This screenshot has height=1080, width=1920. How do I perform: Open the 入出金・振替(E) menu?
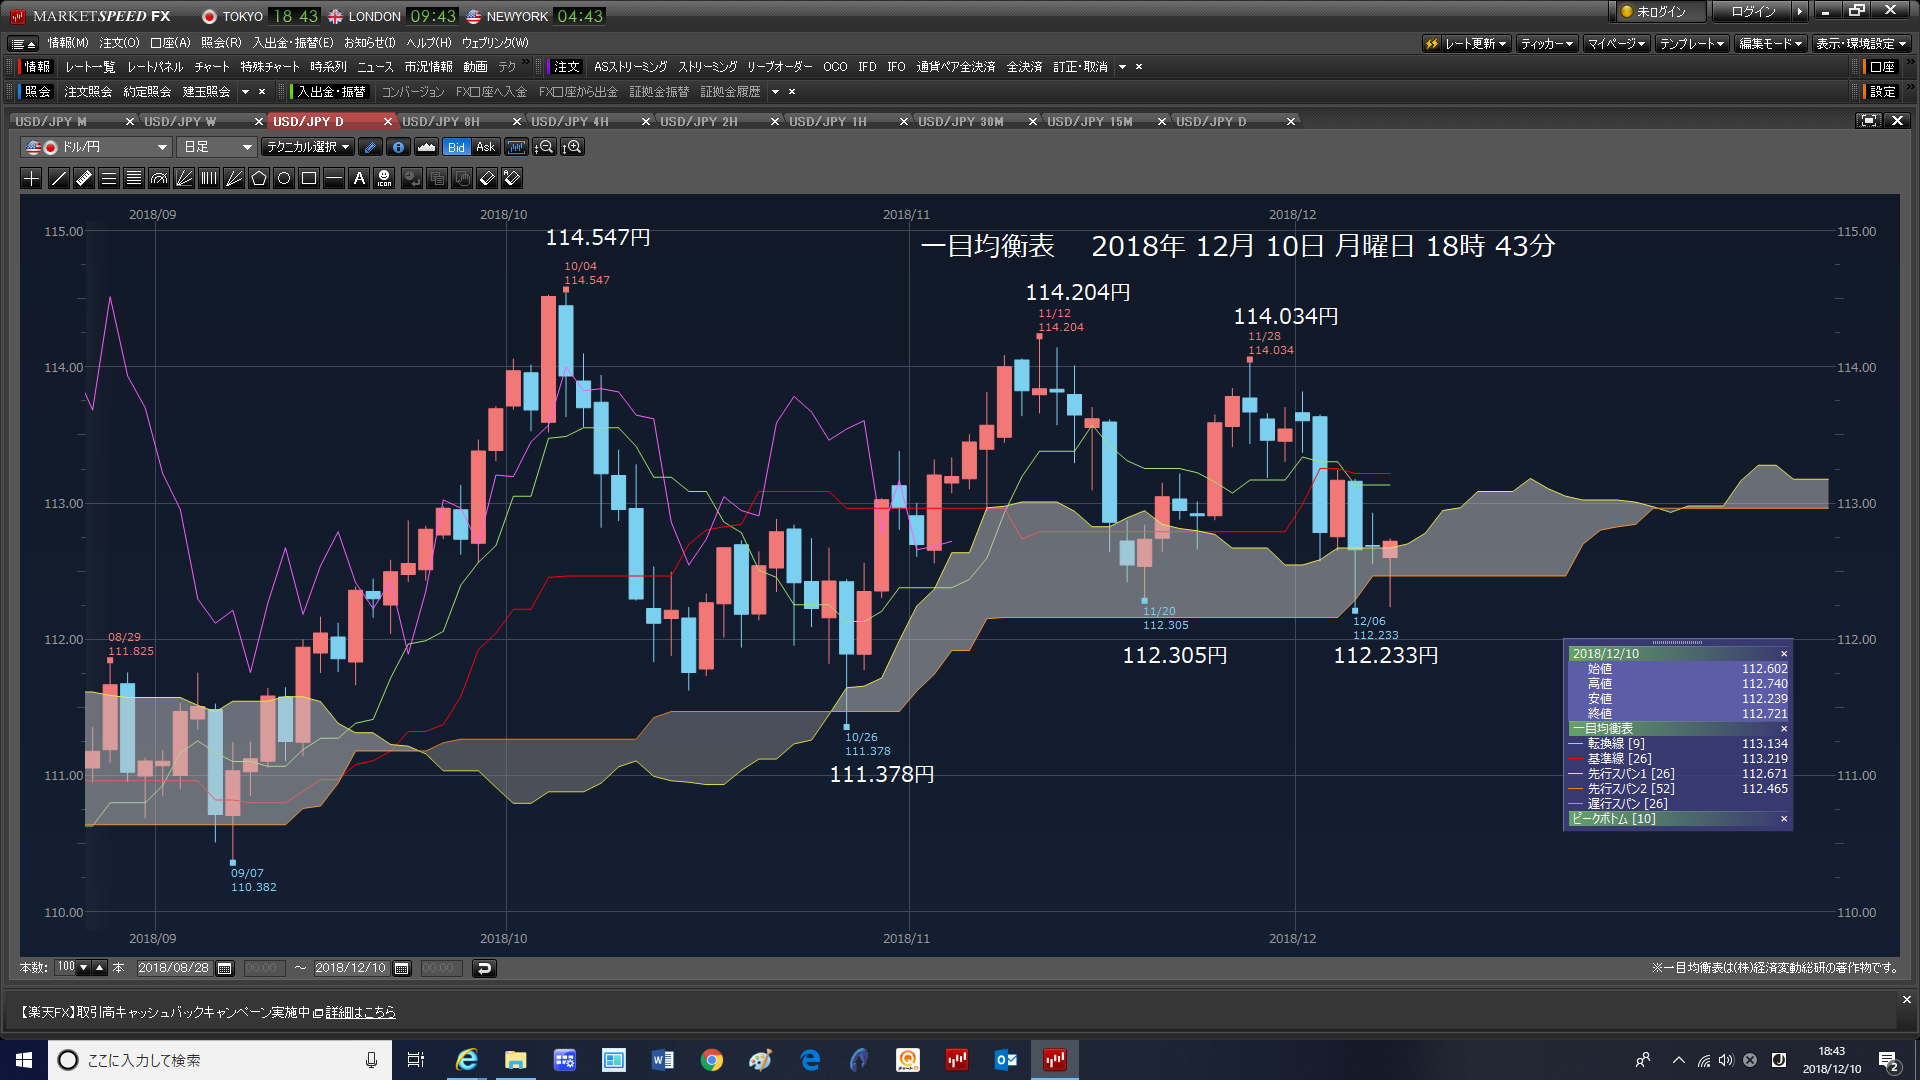(x=293, y=43)
